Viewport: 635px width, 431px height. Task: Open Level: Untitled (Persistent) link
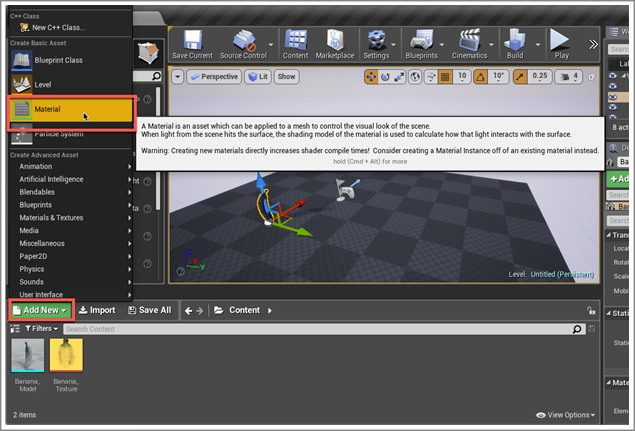click(562, 275)
